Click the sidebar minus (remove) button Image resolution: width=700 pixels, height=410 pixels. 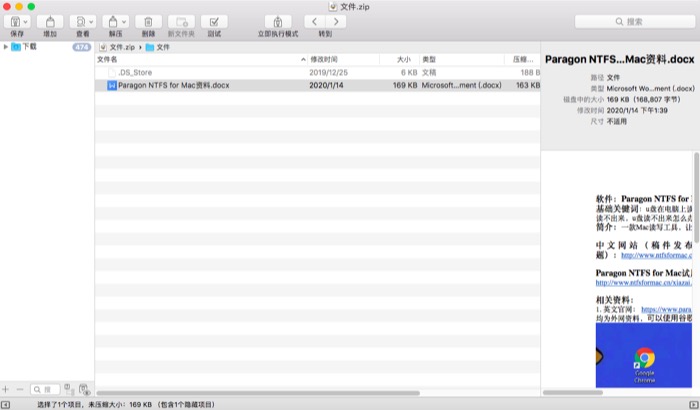tap(20, 389)
